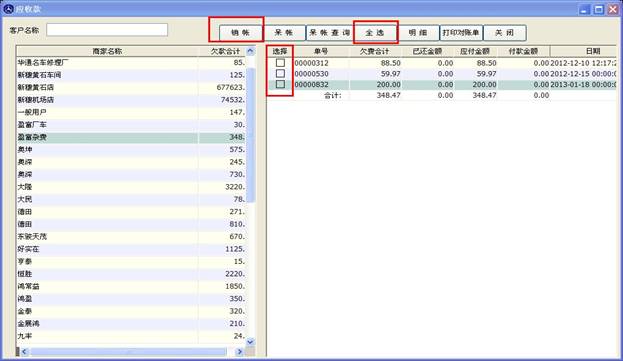
Task: Click the merchant list scroll up arrow
Action: [x=250, y=51]
